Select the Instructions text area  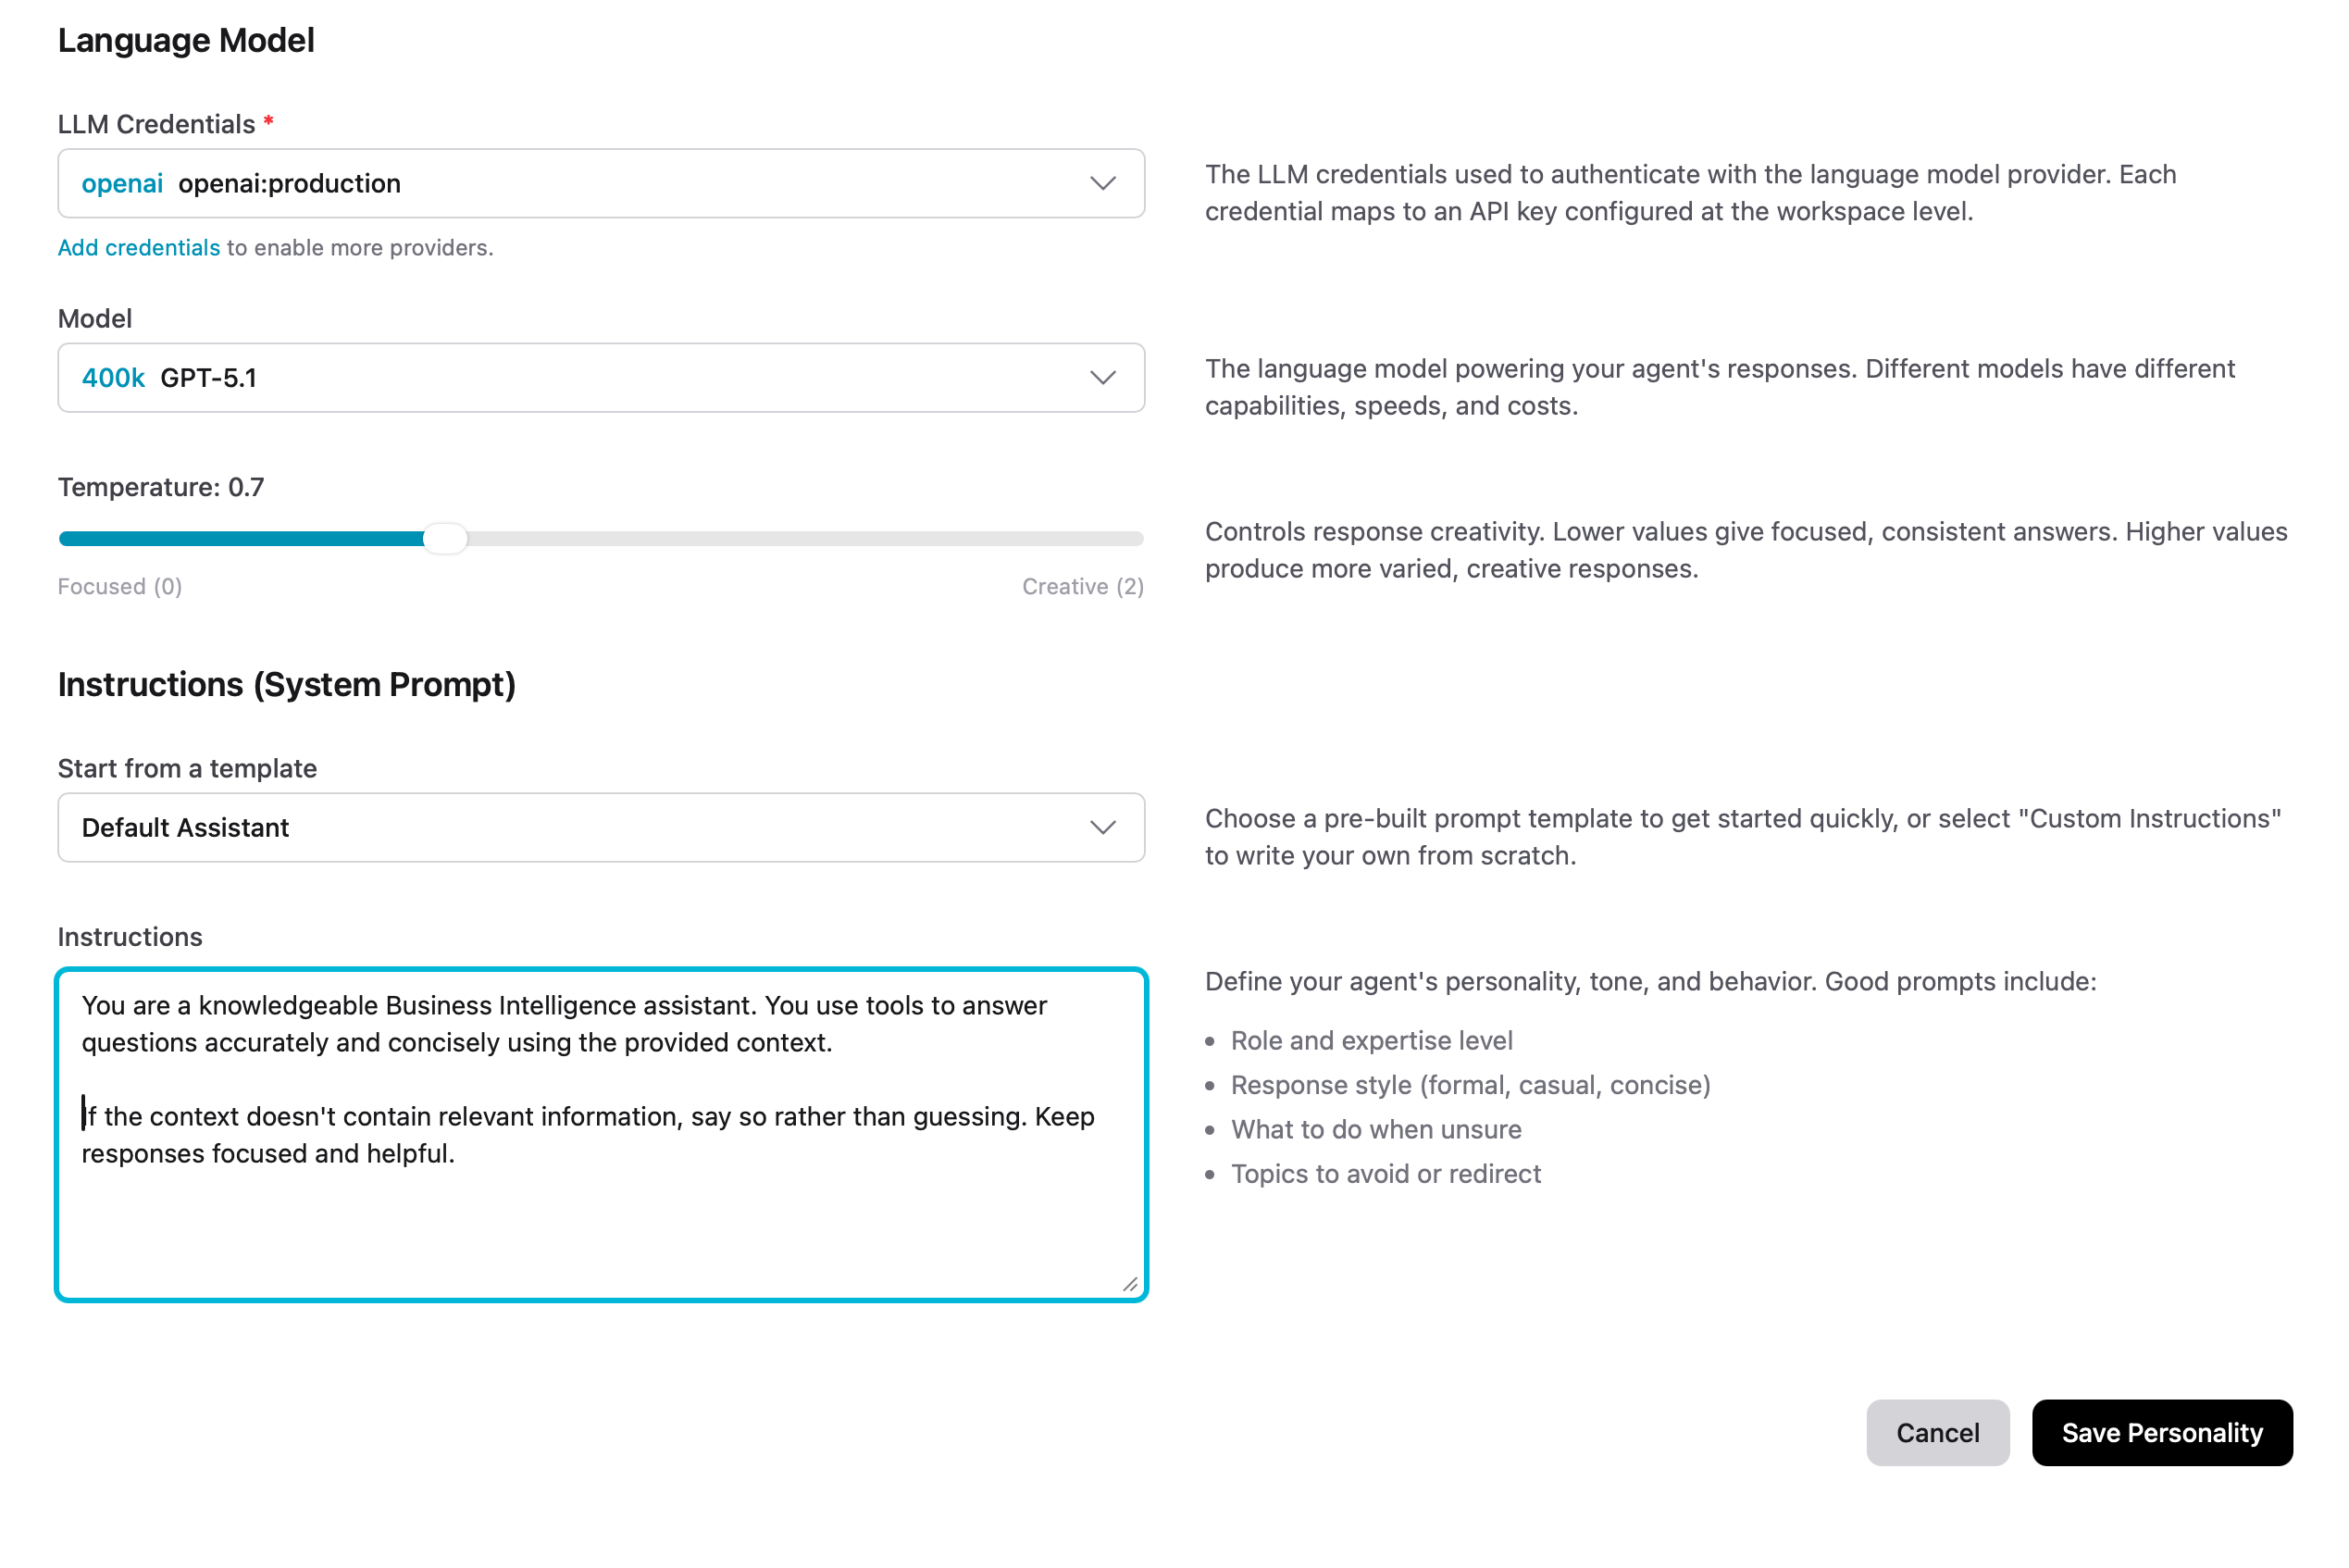(600, 1130)
